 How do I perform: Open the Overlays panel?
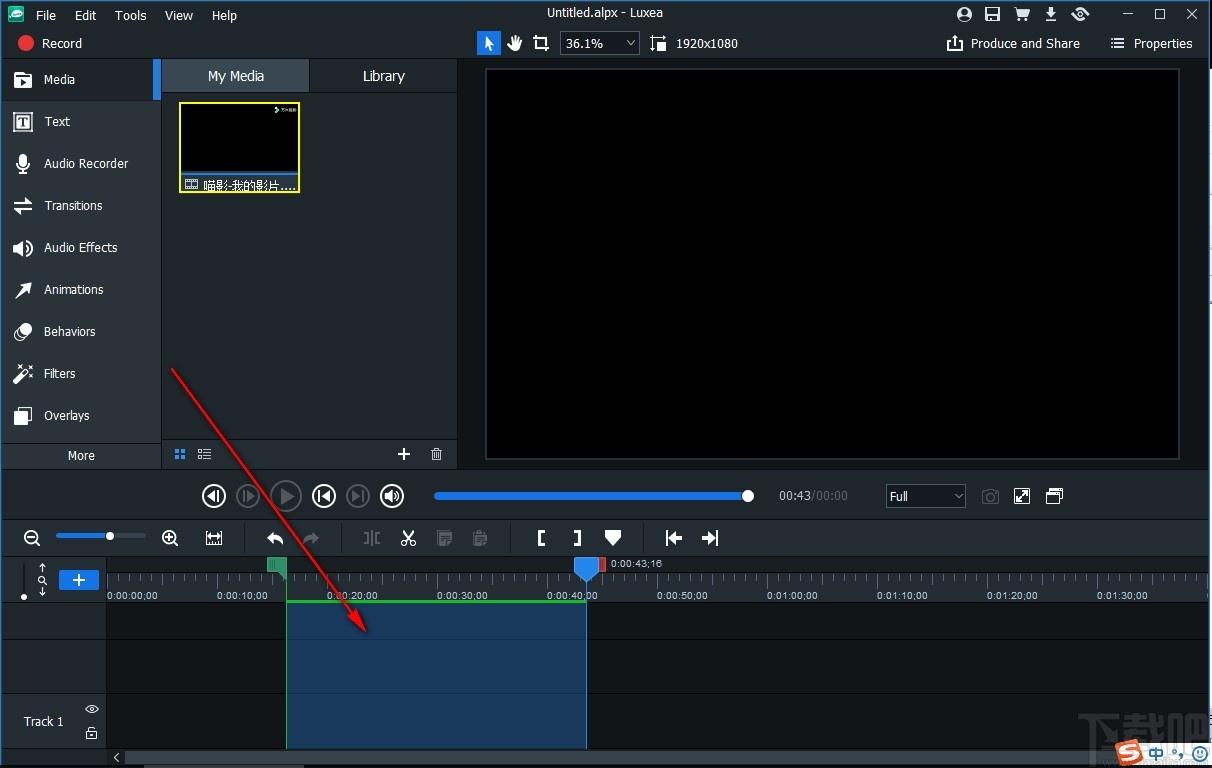[80, 415]
